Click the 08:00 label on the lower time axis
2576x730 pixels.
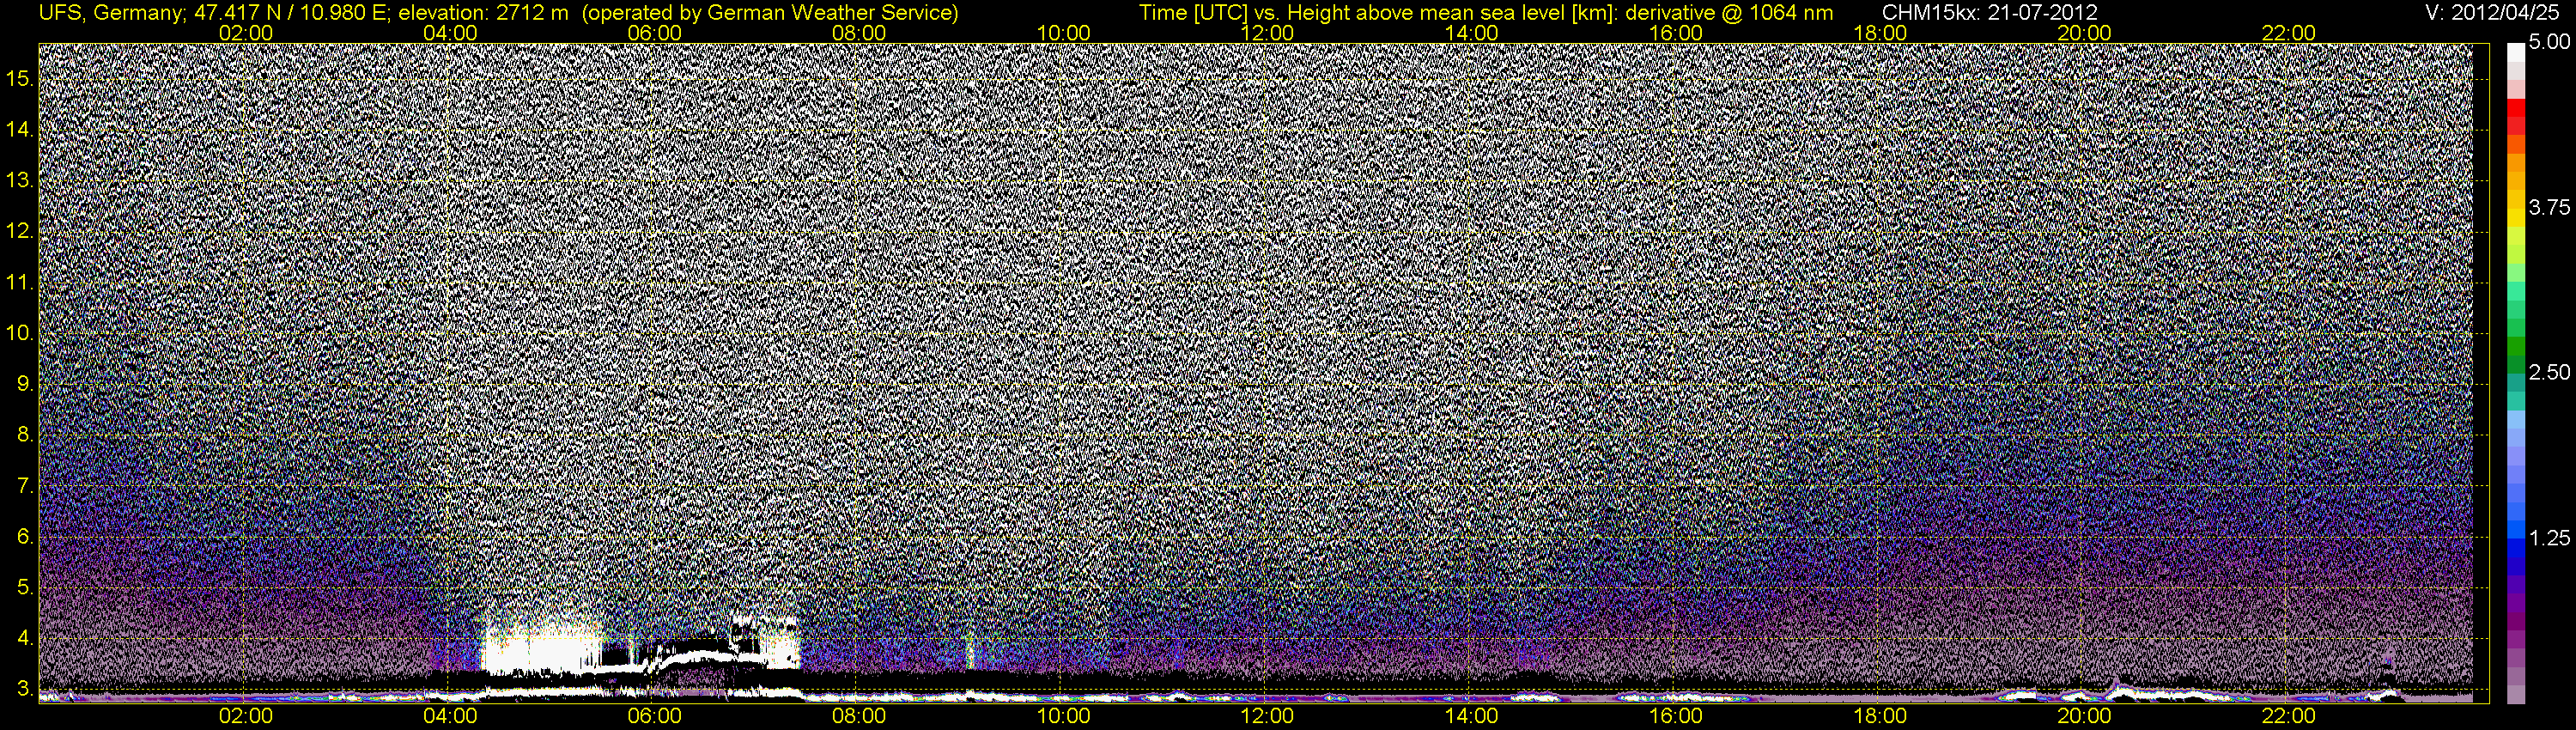point(859,716)
